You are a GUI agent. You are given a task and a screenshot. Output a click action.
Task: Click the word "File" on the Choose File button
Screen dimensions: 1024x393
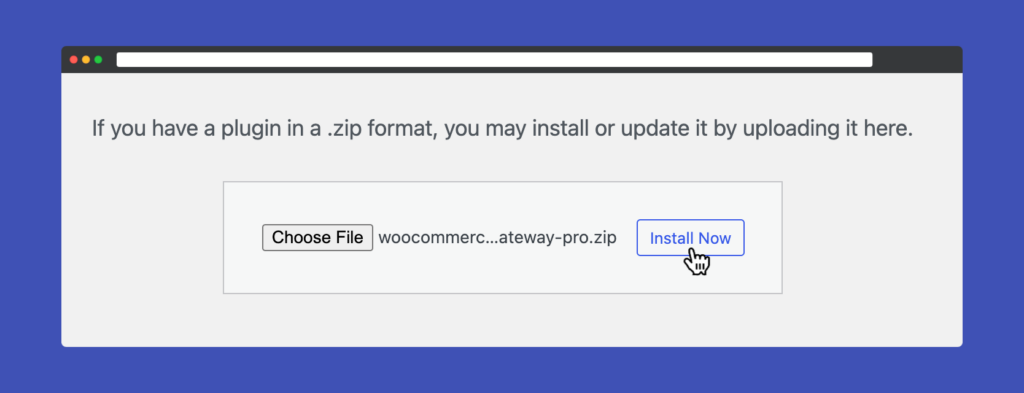[x=350, y=238]
